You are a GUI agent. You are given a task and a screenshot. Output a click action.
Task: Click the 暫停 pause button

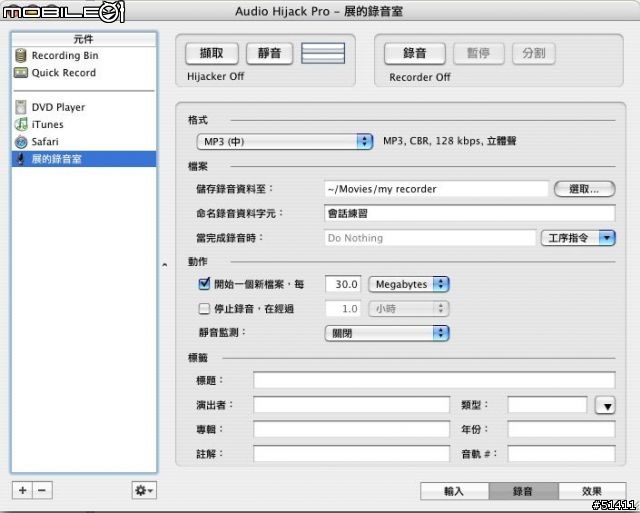coord(478,53)
